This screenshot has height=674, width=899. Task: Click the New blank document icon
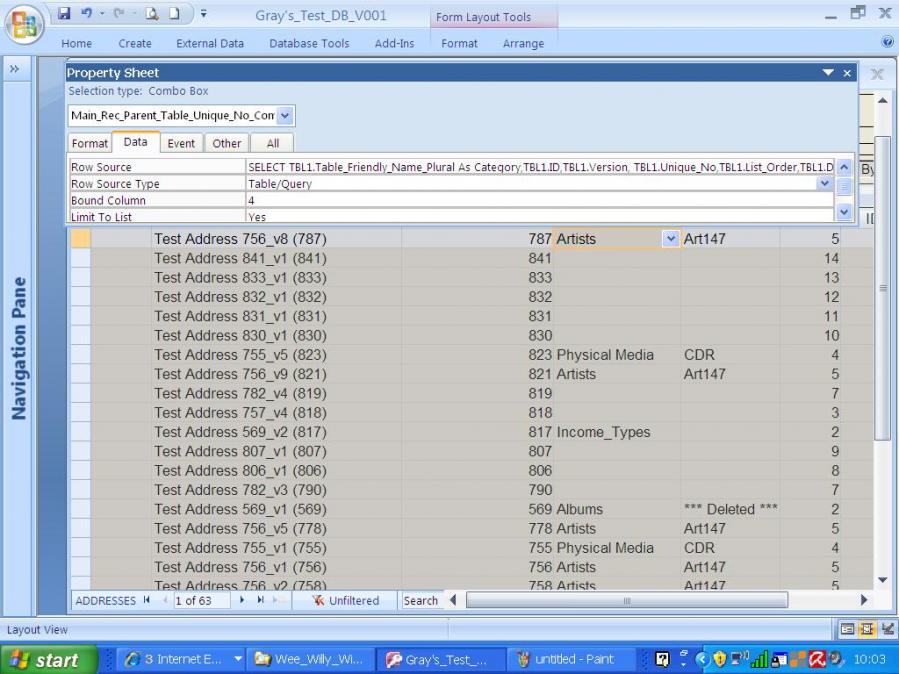[x=173, y=15]
